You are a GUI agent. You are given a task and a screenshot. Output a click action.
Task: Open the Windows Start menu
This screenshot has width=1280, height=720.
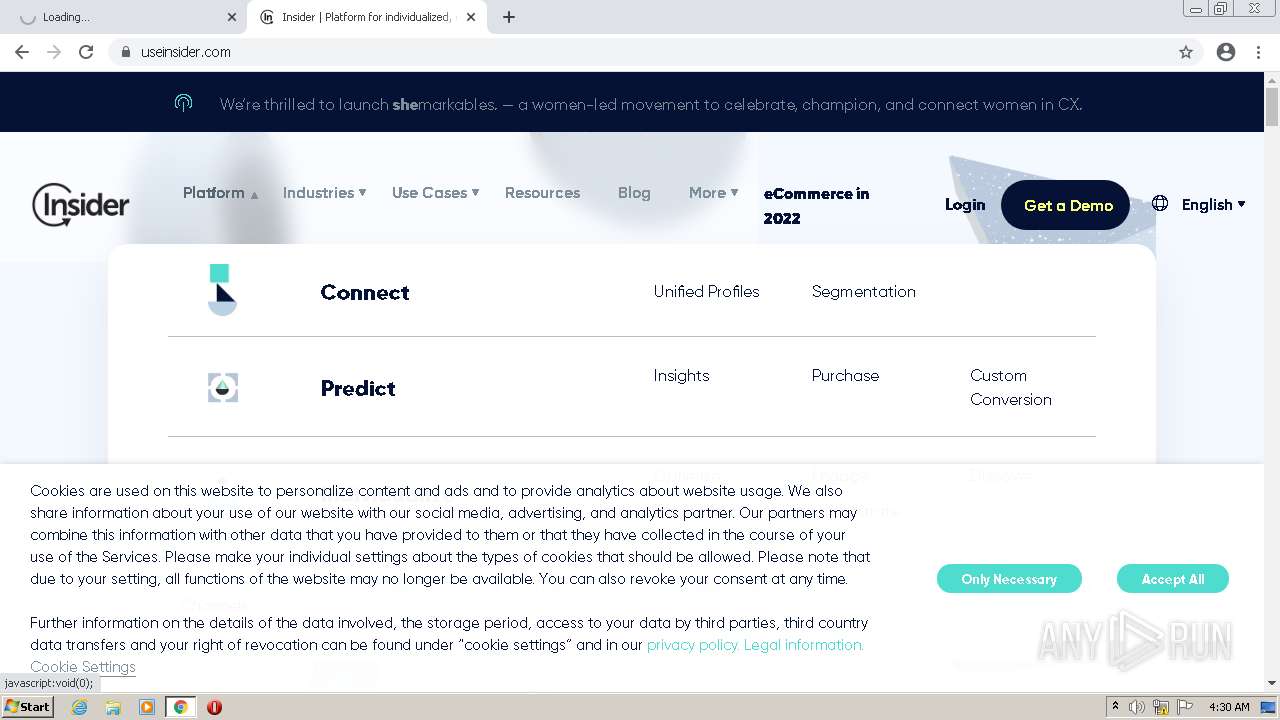tap(28, 707)
